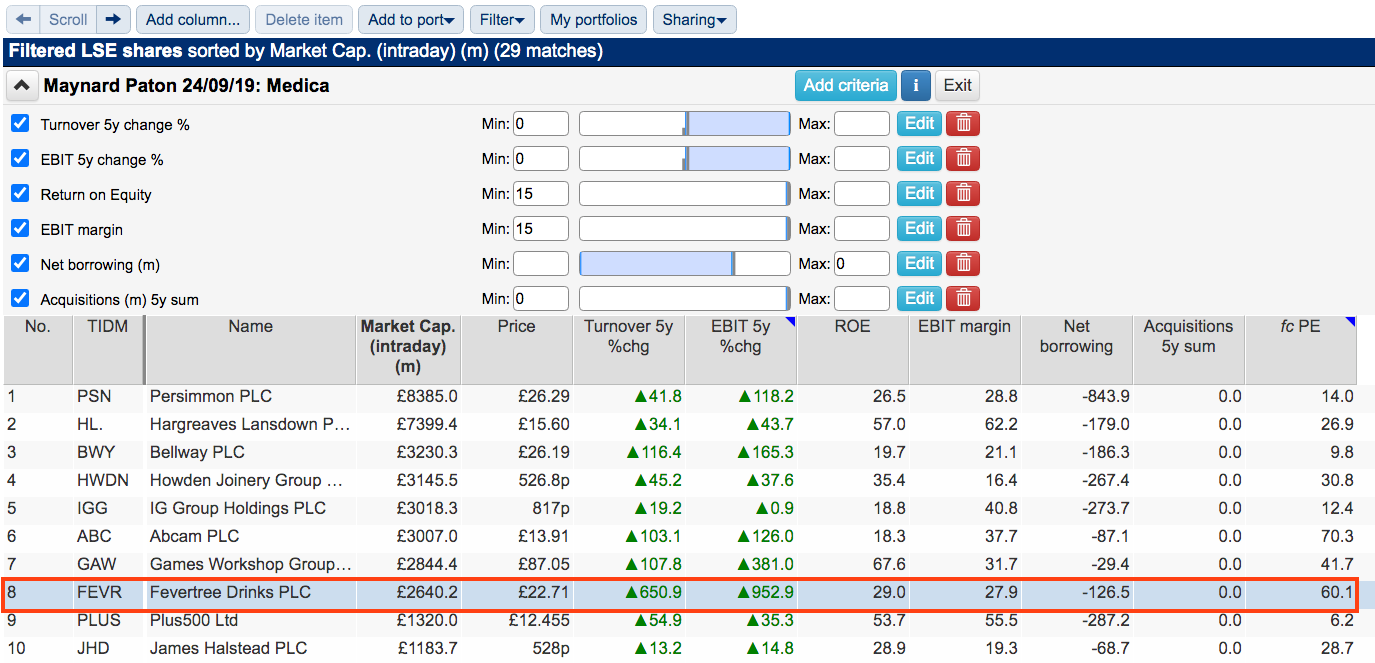1375x663 pixels.
Task: Click the Min field for Net borrowing (m)
Action: [x=541, y=264]
